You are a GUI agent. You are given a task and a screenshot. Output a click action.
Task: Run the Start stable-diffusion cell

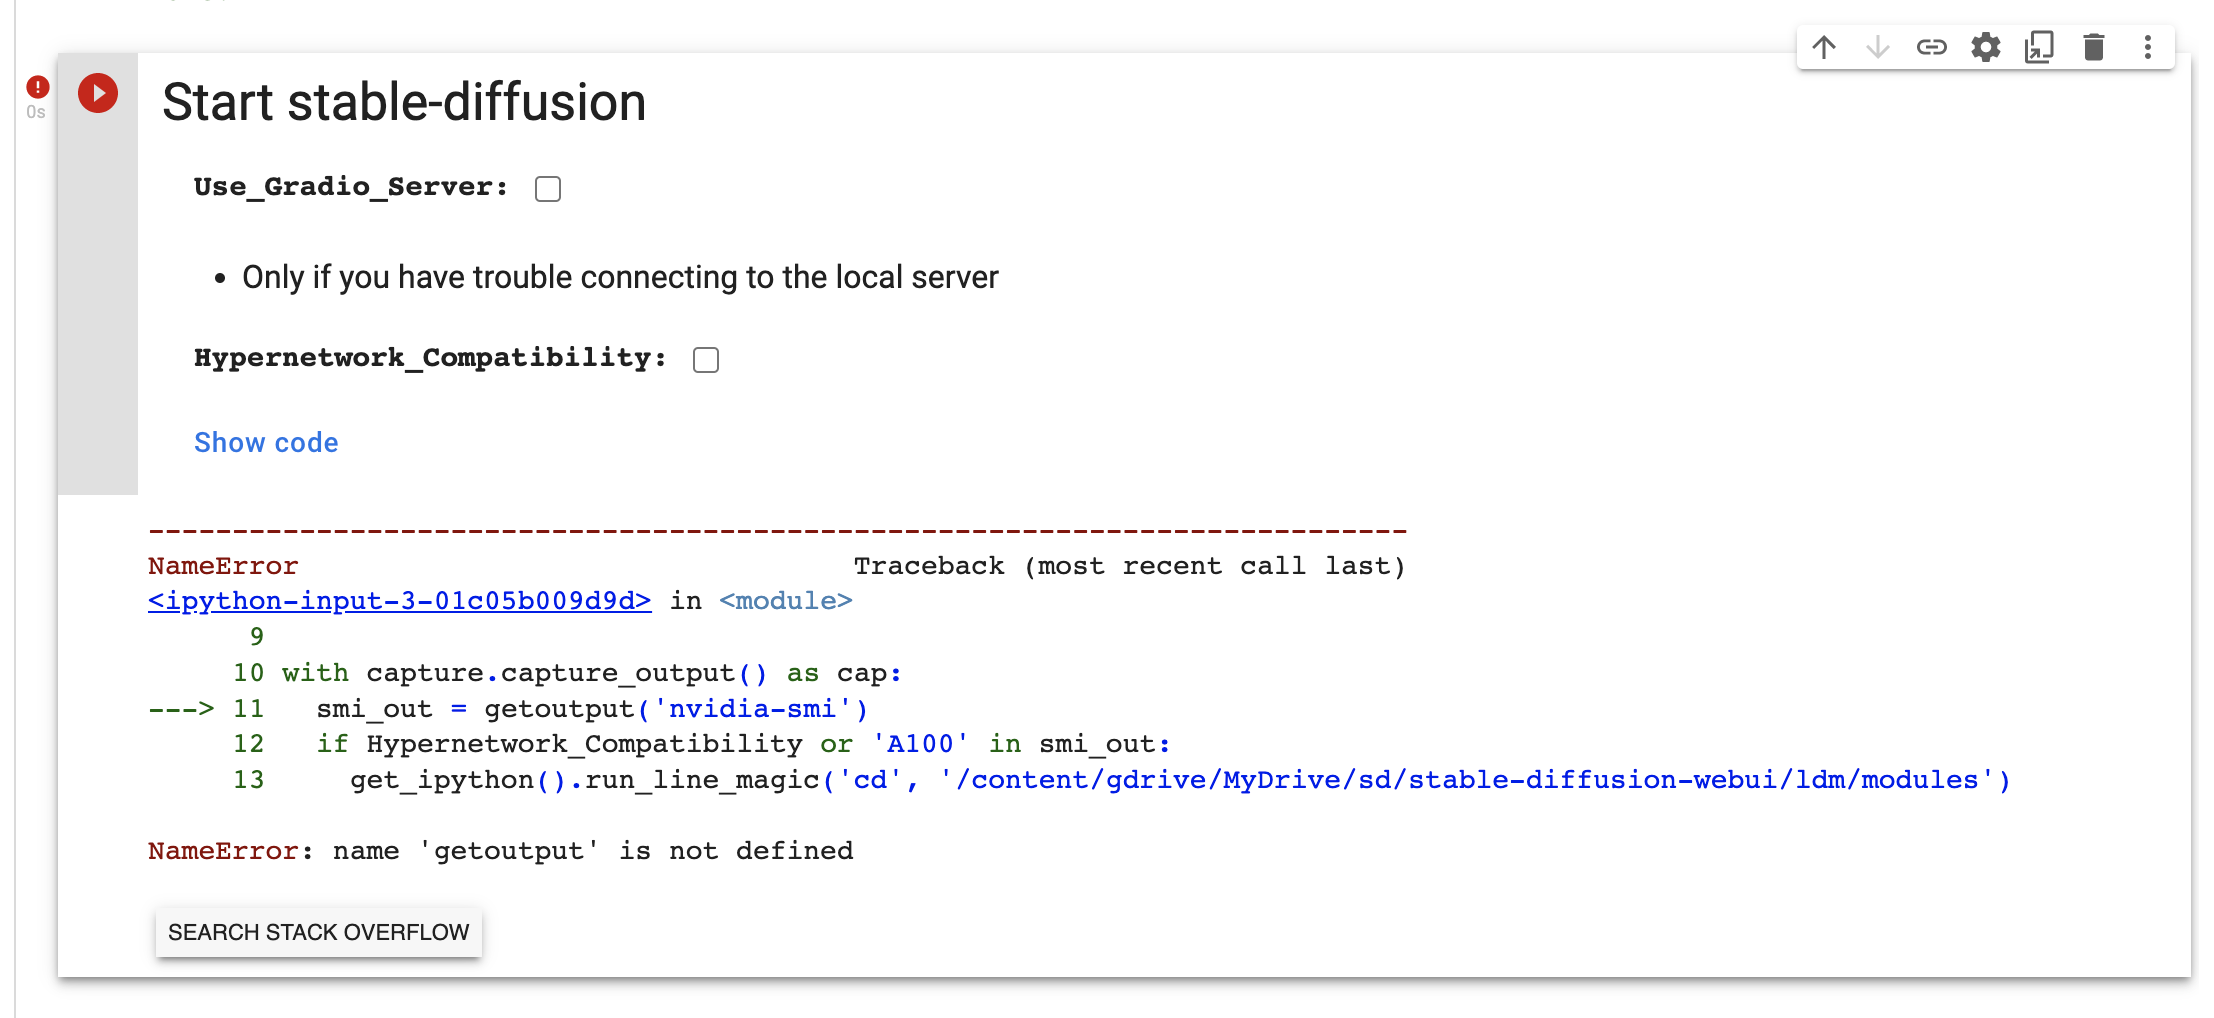click(x=97, y=94)
